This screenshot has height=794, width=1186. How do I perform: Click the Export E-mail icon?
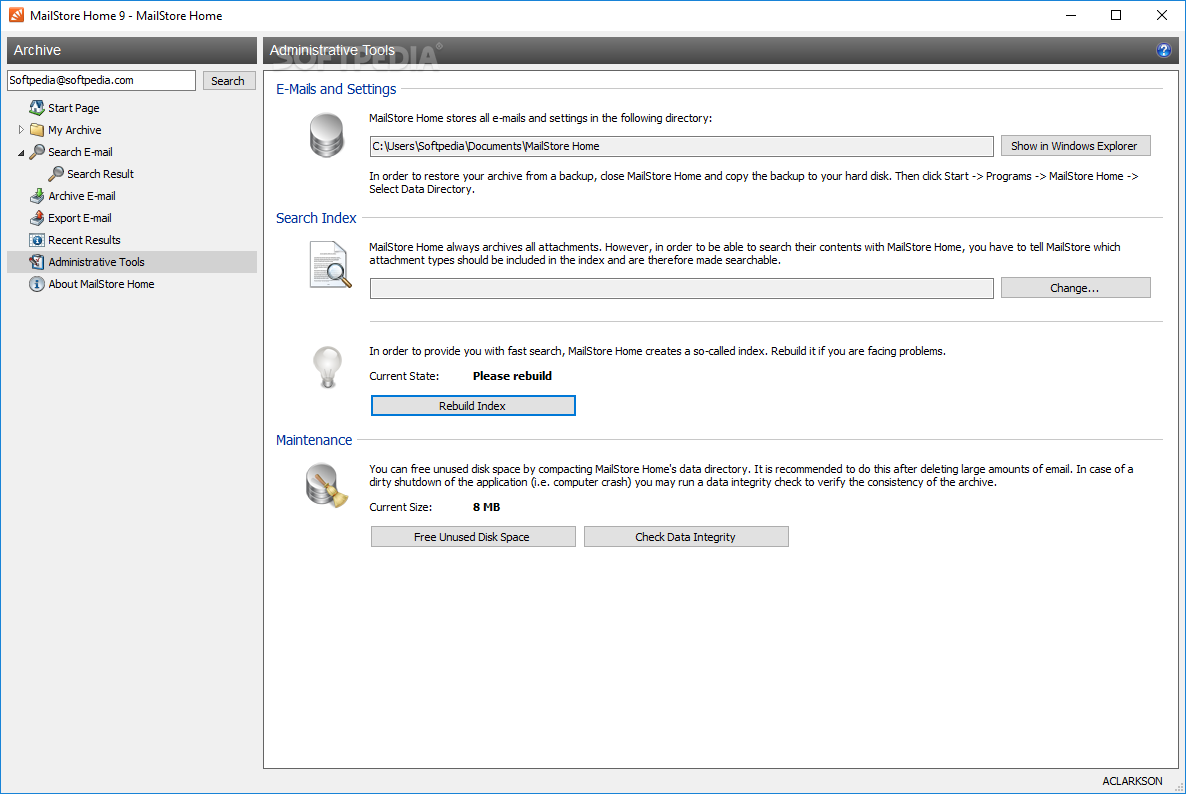point(37,218)
